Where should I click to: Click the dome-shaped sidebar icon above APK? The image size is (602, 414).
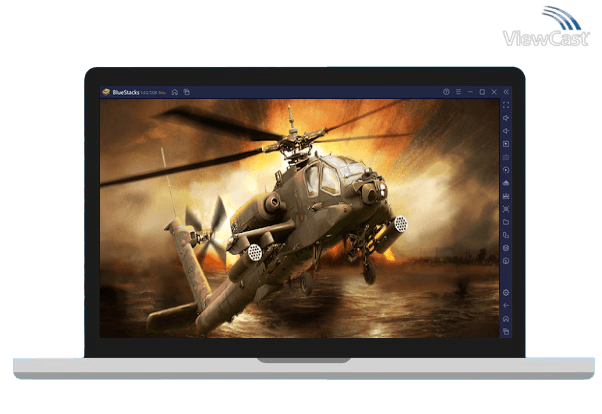(506, 183)
